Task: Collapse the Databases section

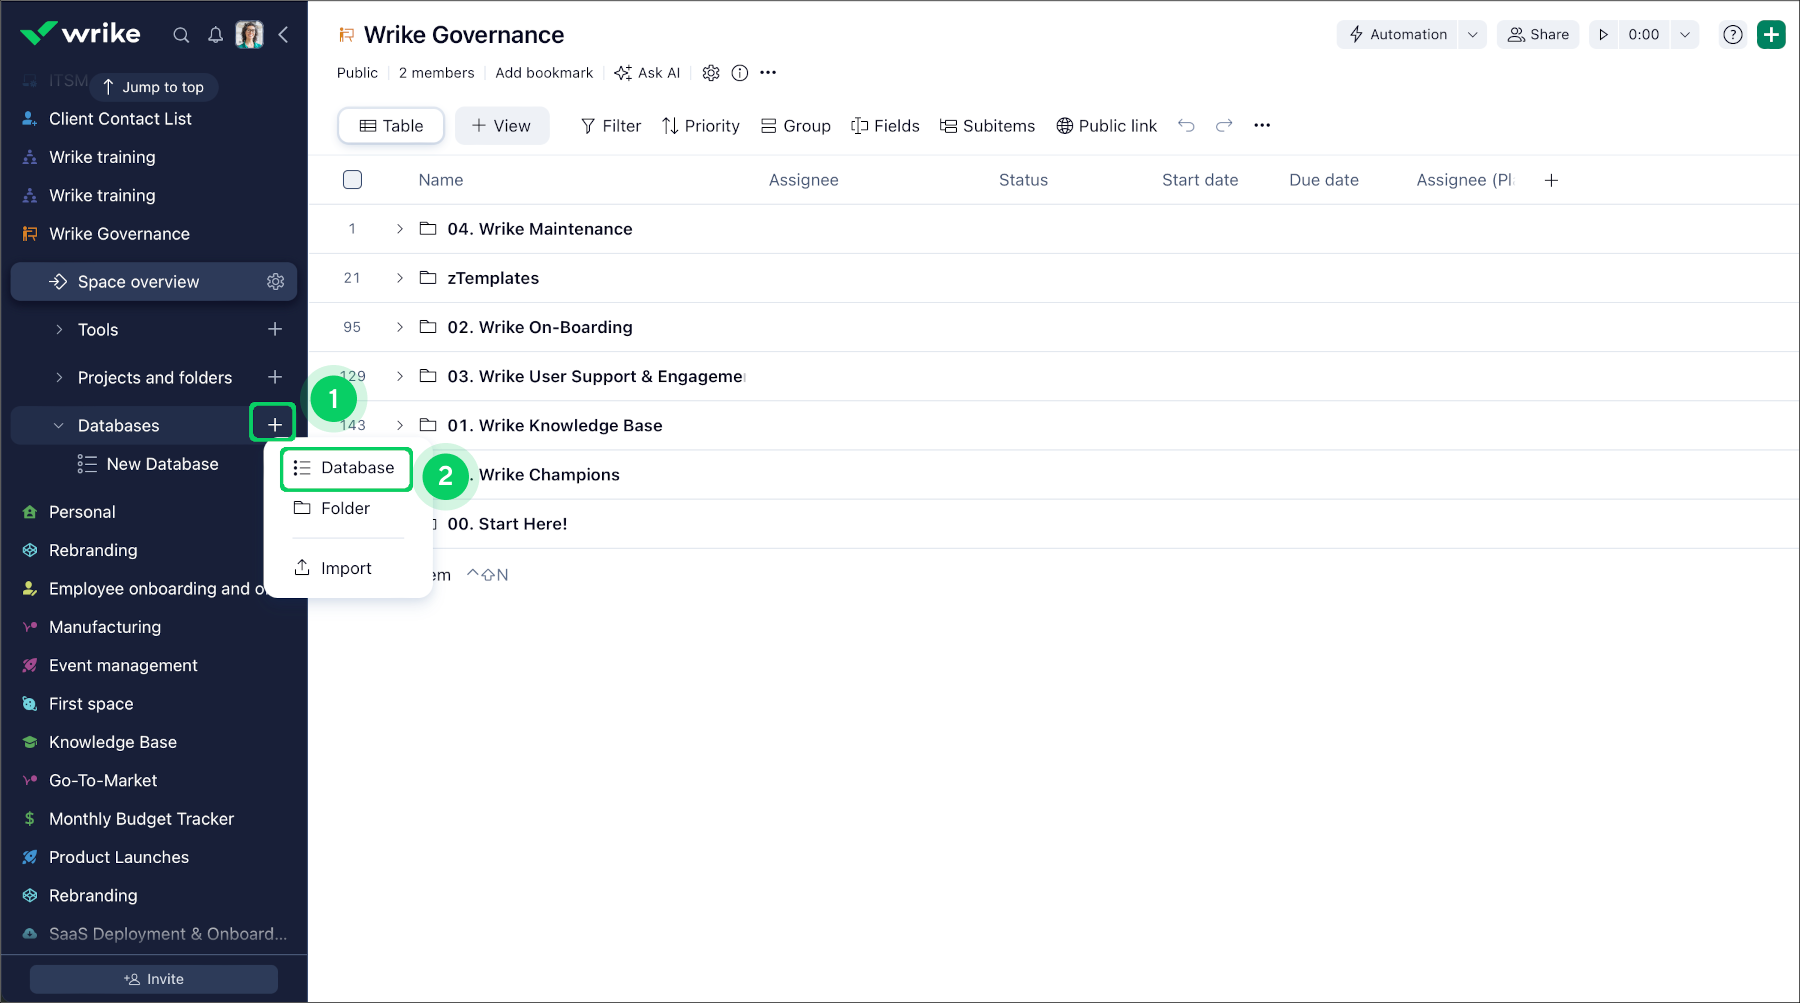Action: (x=57, y=425)
